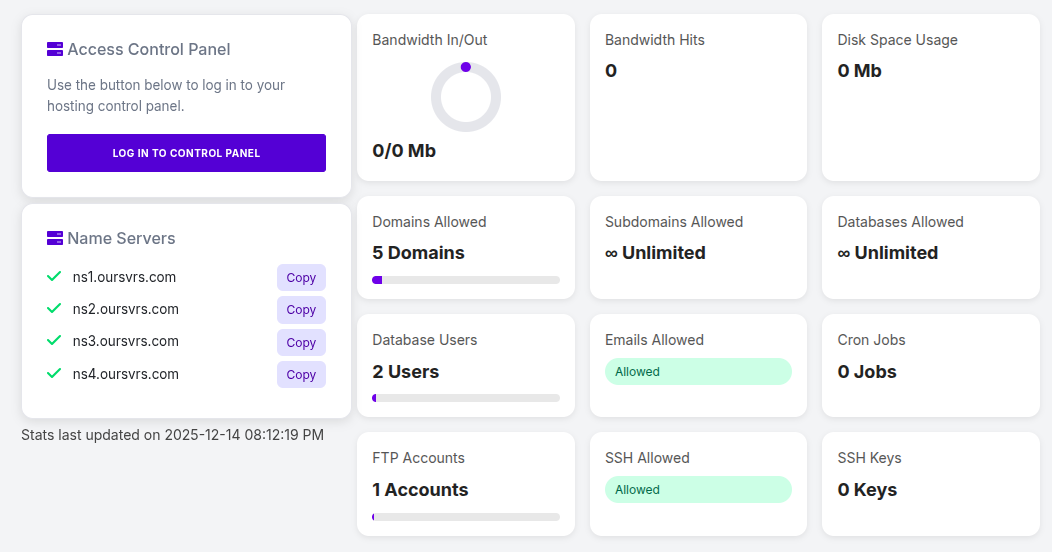Open the Cron Jobs stat card
This screenshot has width=1052, height=552.
930,365
